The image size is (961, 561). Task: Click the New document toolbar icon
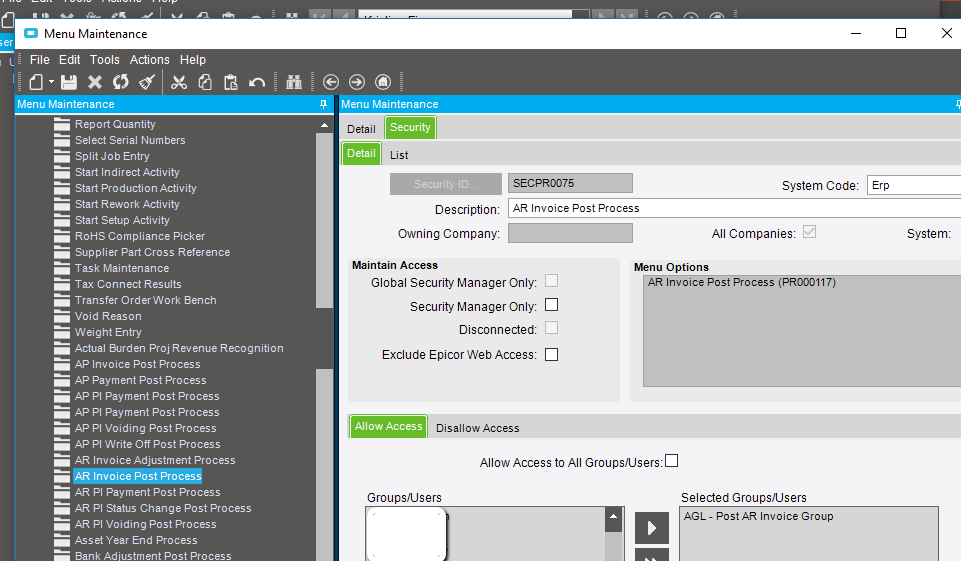point(36,82)
